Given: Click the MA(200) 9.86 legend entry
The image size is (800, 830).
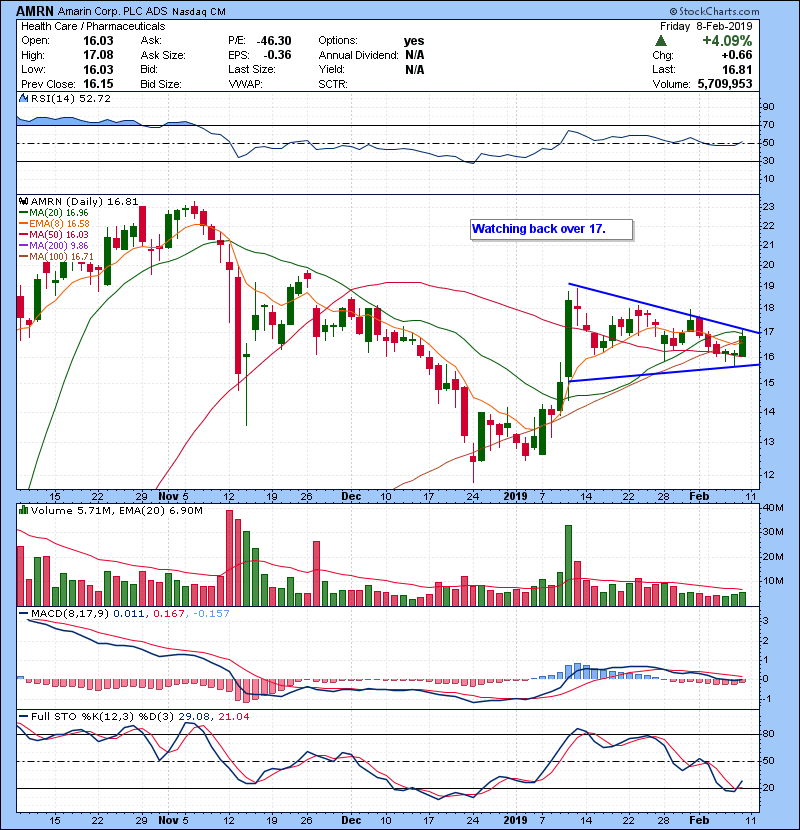Looking at the screenshot, I should [x=53, y=246].
